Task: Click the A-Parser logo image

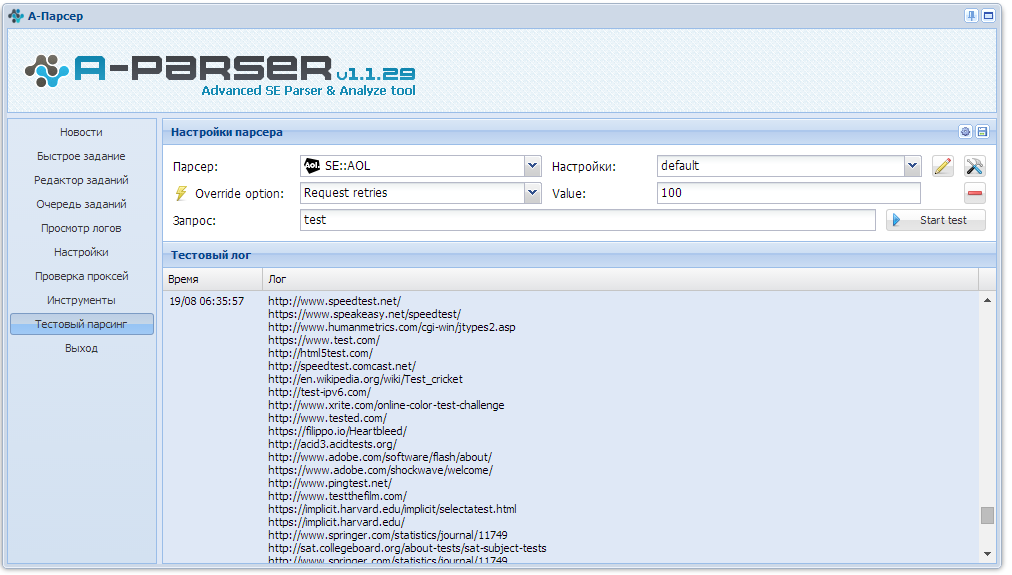Action: 220,74
